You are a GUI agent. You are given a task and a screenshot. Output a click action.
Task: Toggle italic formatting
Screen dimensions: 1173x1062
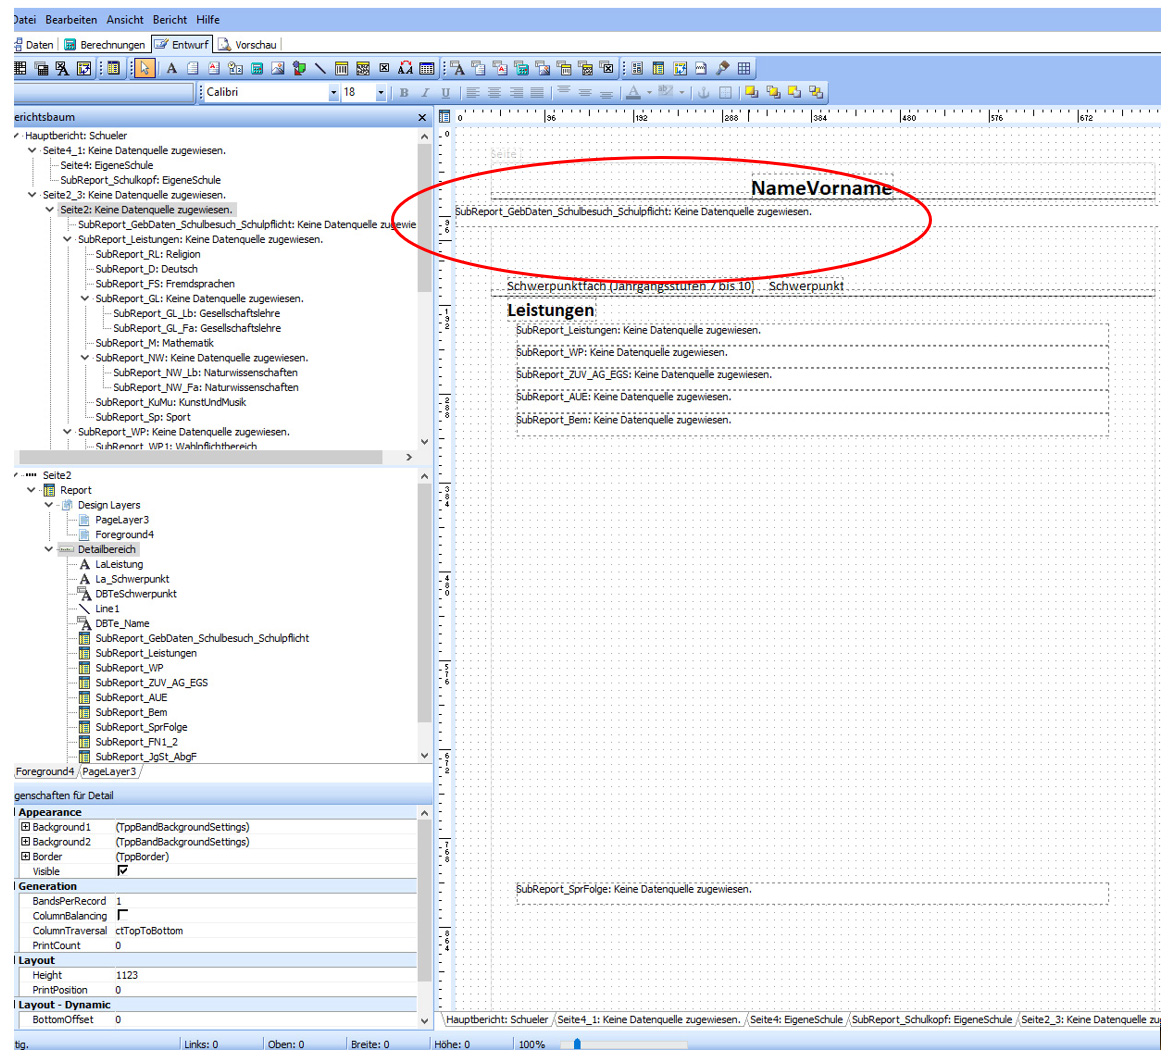425,93
